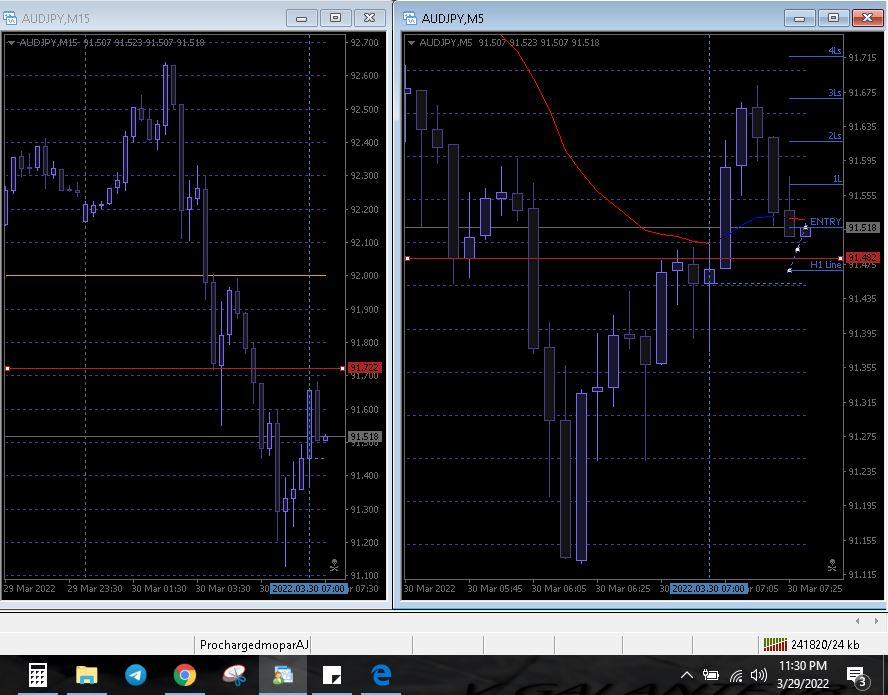Viewport: 888px width, 695px height.
Task: Close the AUDJPY,M5 chart window
Action: tap(867, 18)
